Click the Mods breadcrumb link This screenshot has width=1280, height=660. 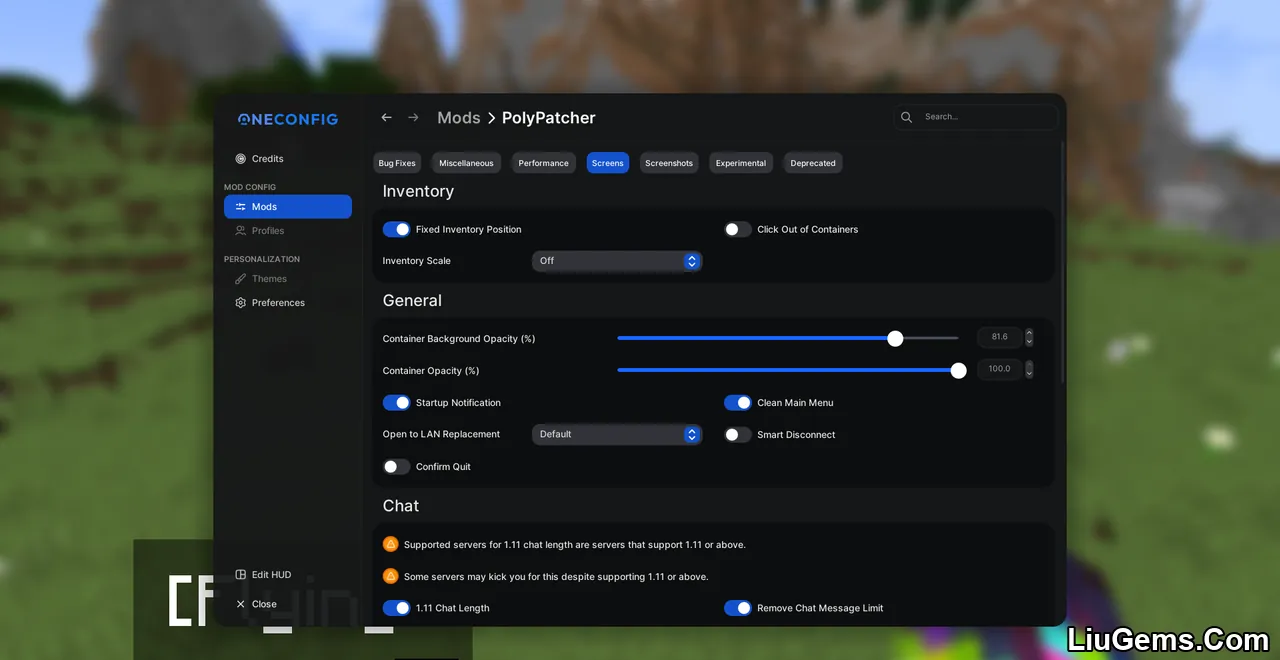point(459,118)
